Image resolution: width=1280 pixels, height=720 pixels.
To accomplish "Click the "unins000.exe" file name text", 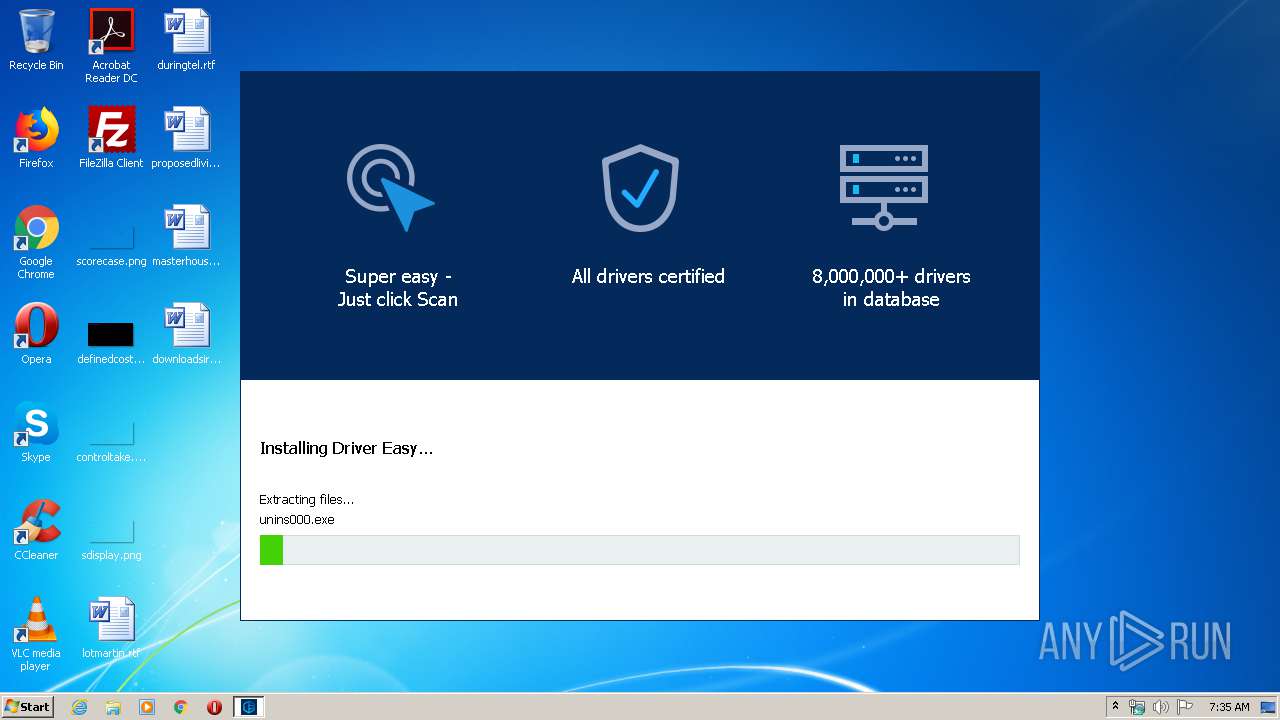I will coord(297,520).
